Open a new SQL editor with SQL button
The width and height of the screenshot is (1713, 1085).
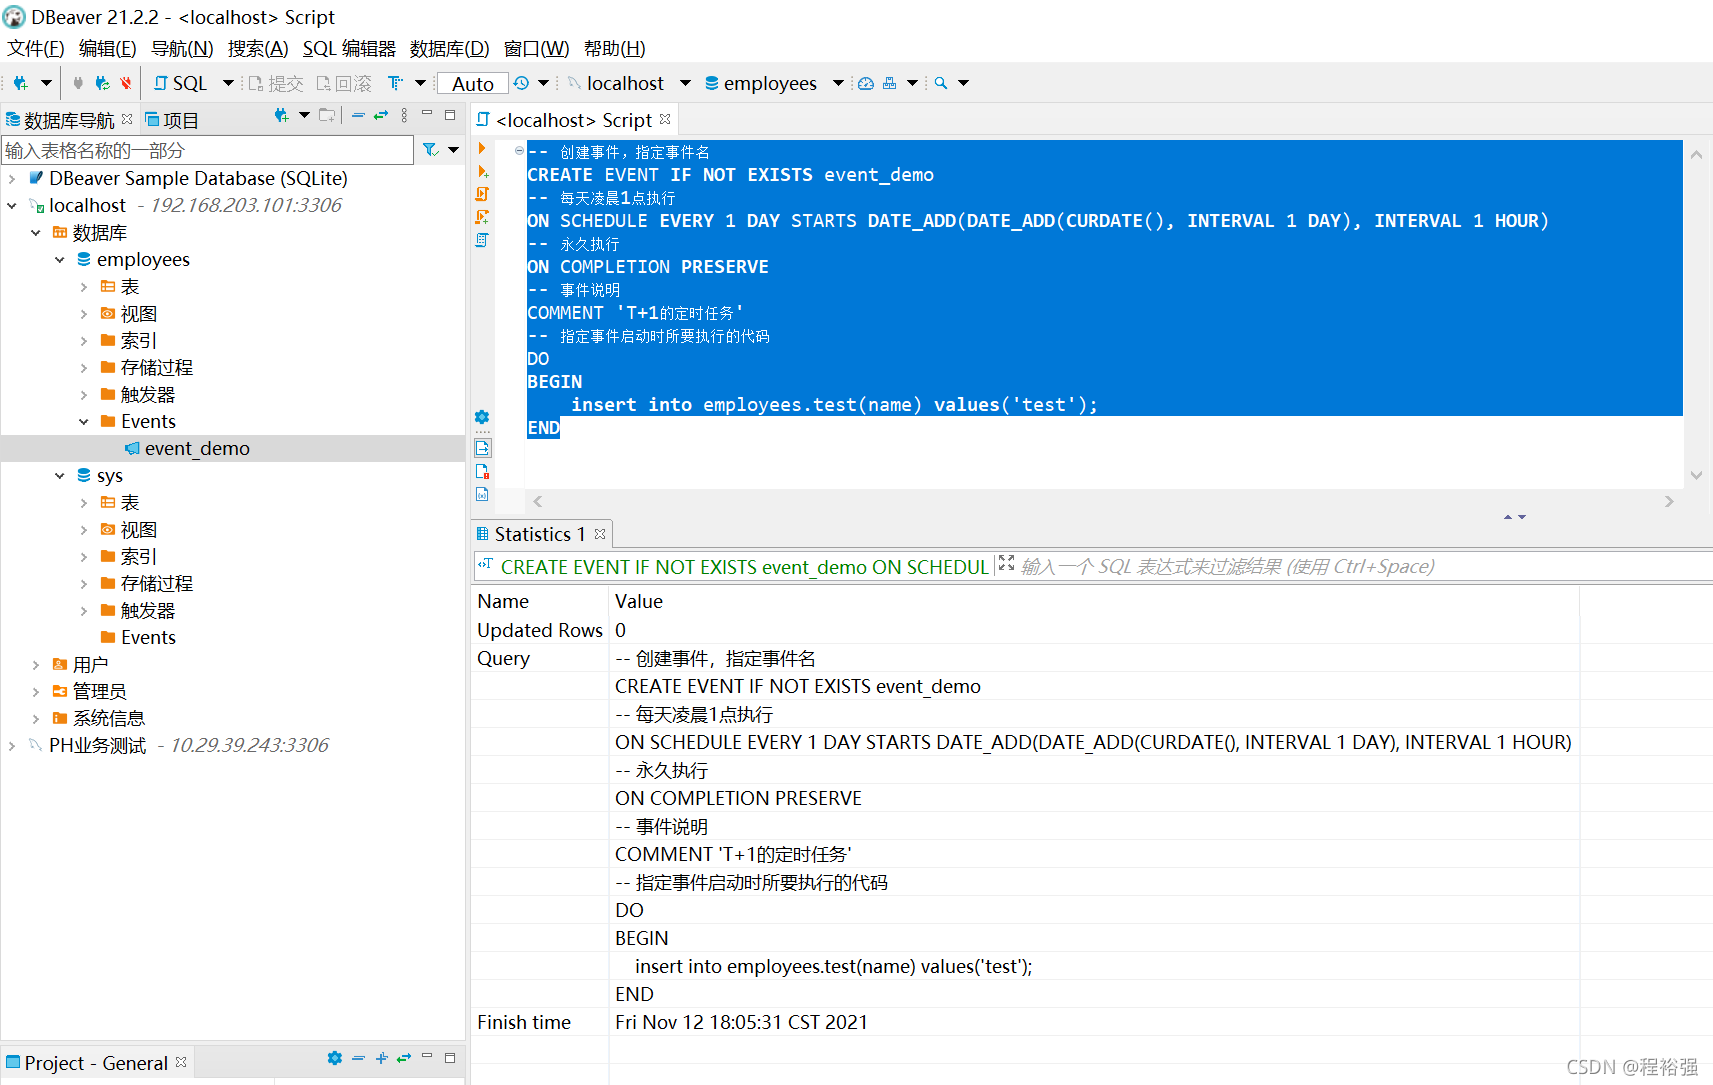pos(180,83)
